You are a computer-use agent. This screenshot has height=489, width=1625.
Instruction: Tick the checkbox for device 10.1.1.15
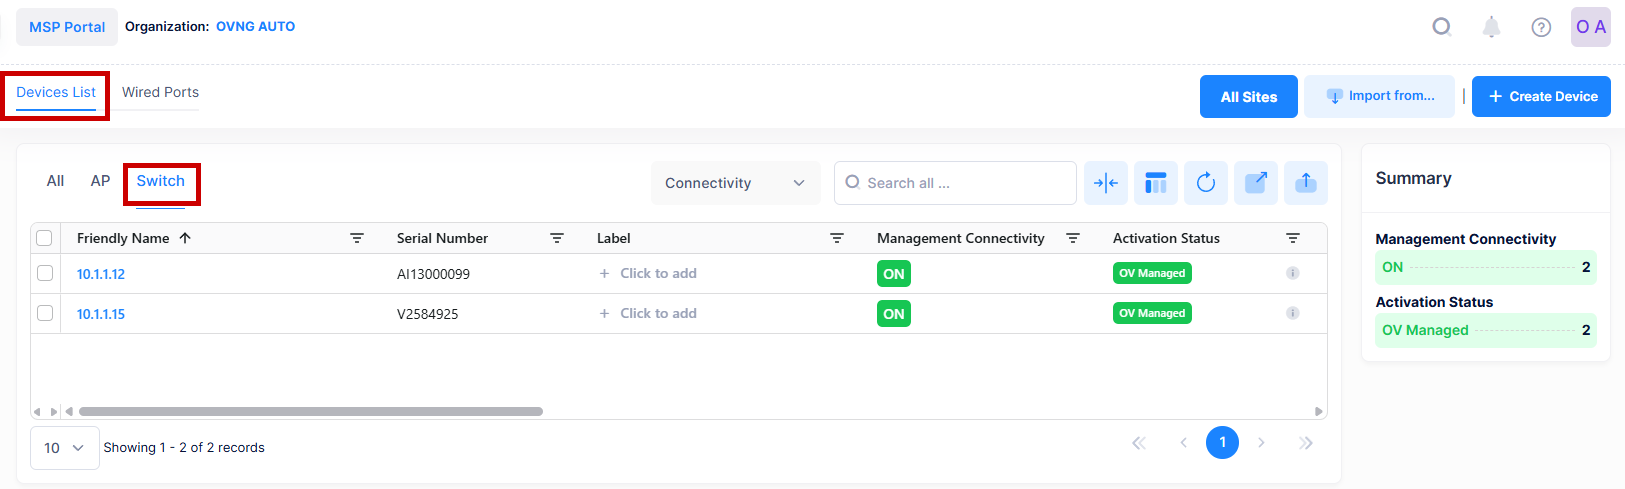(45, 313)
